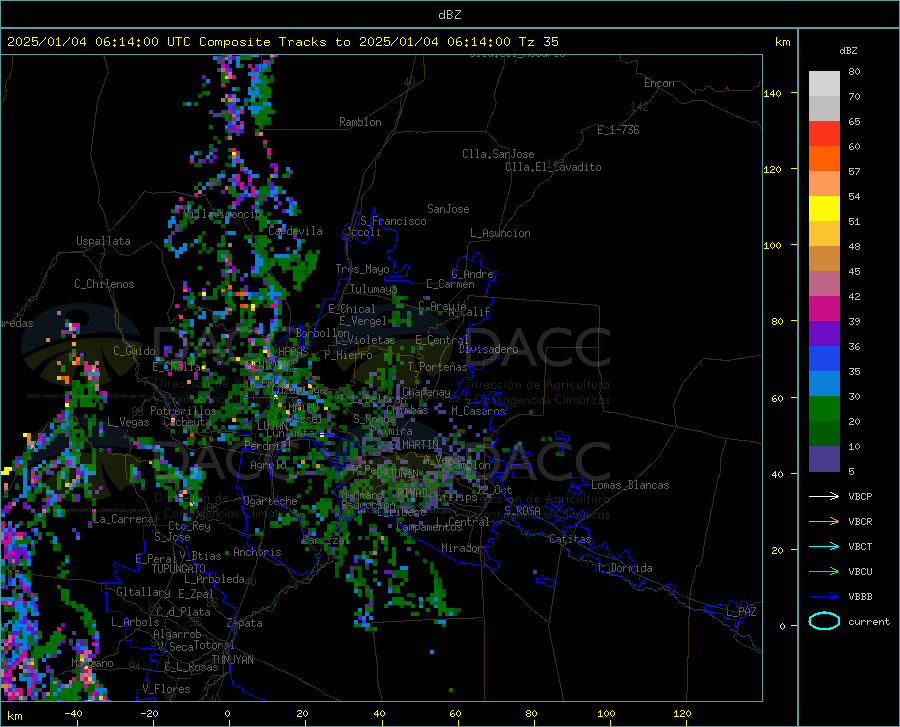Select the yellow 54 dBZ color swatch
Image resolution: width=900 pixels, height=727 pixels.
(x=824, y=209)
